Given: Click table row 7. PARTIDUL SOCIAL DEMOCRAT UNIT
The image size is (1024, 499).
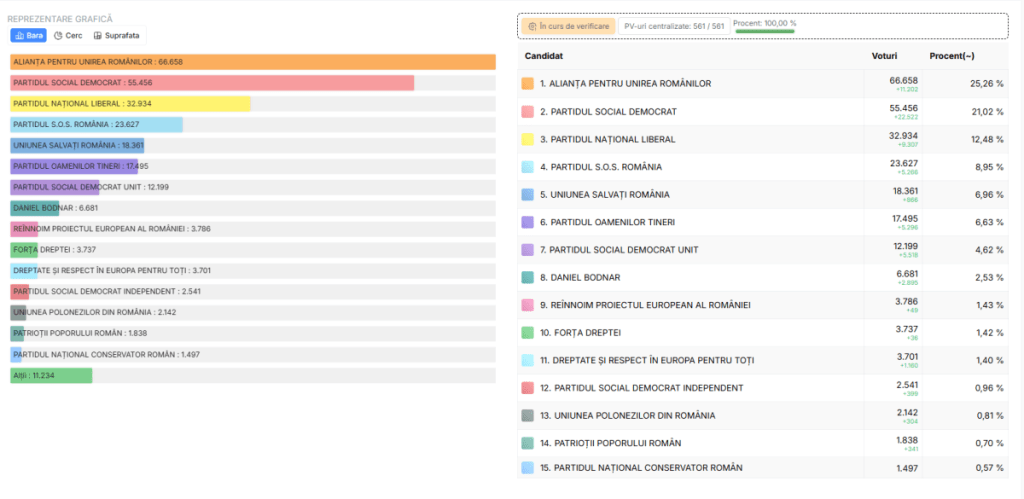Looking at the screenshot, I should (x=763, y=250).
